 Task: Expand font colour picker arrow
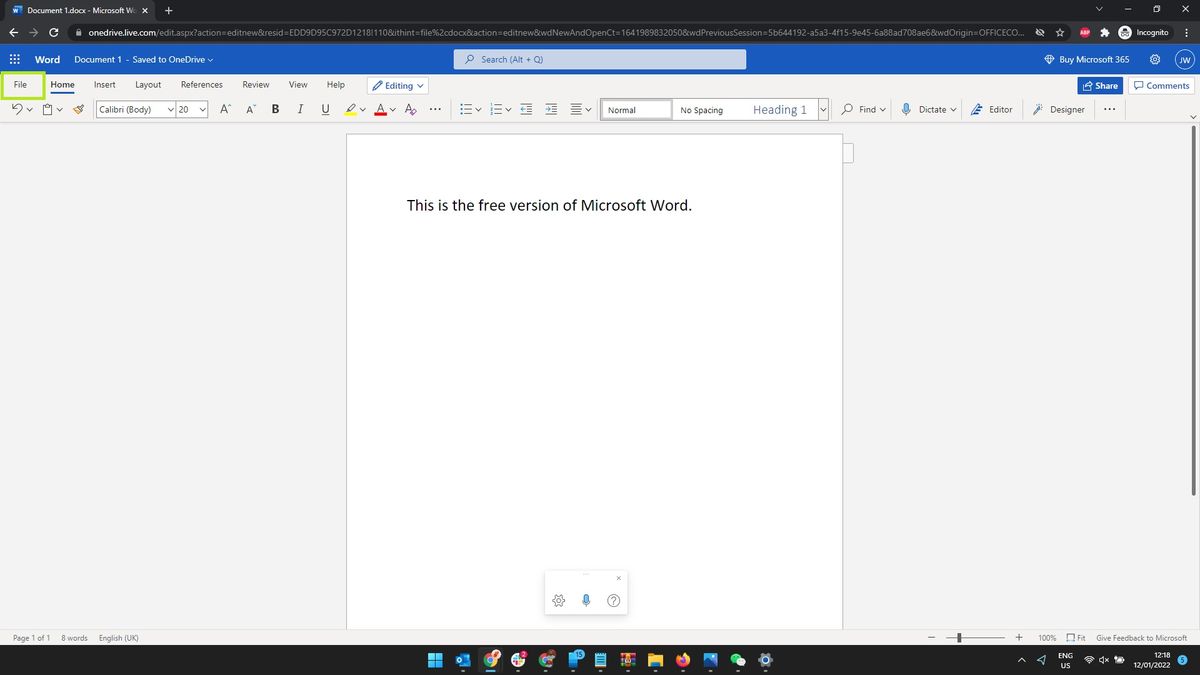click(x=393, y=110)
